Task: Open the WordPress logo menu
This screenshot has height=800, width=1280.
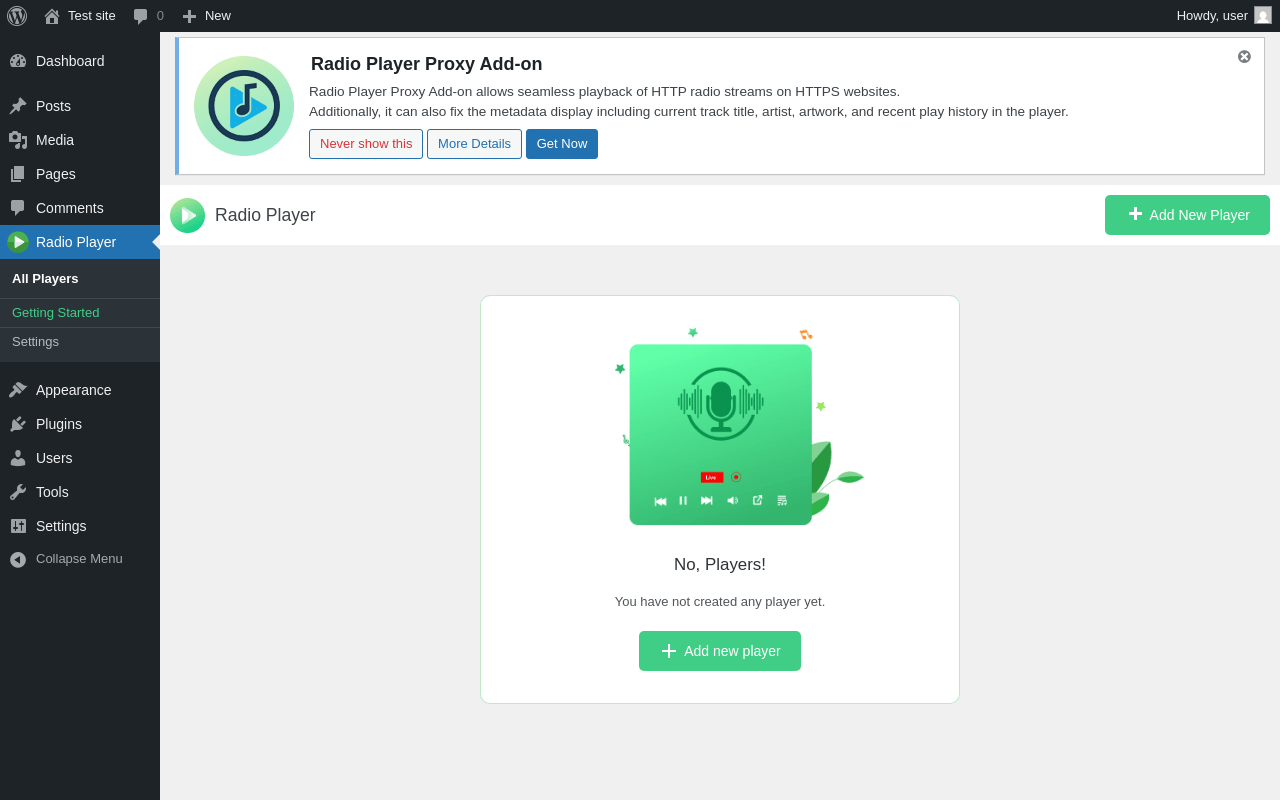Action: [17, 16]
